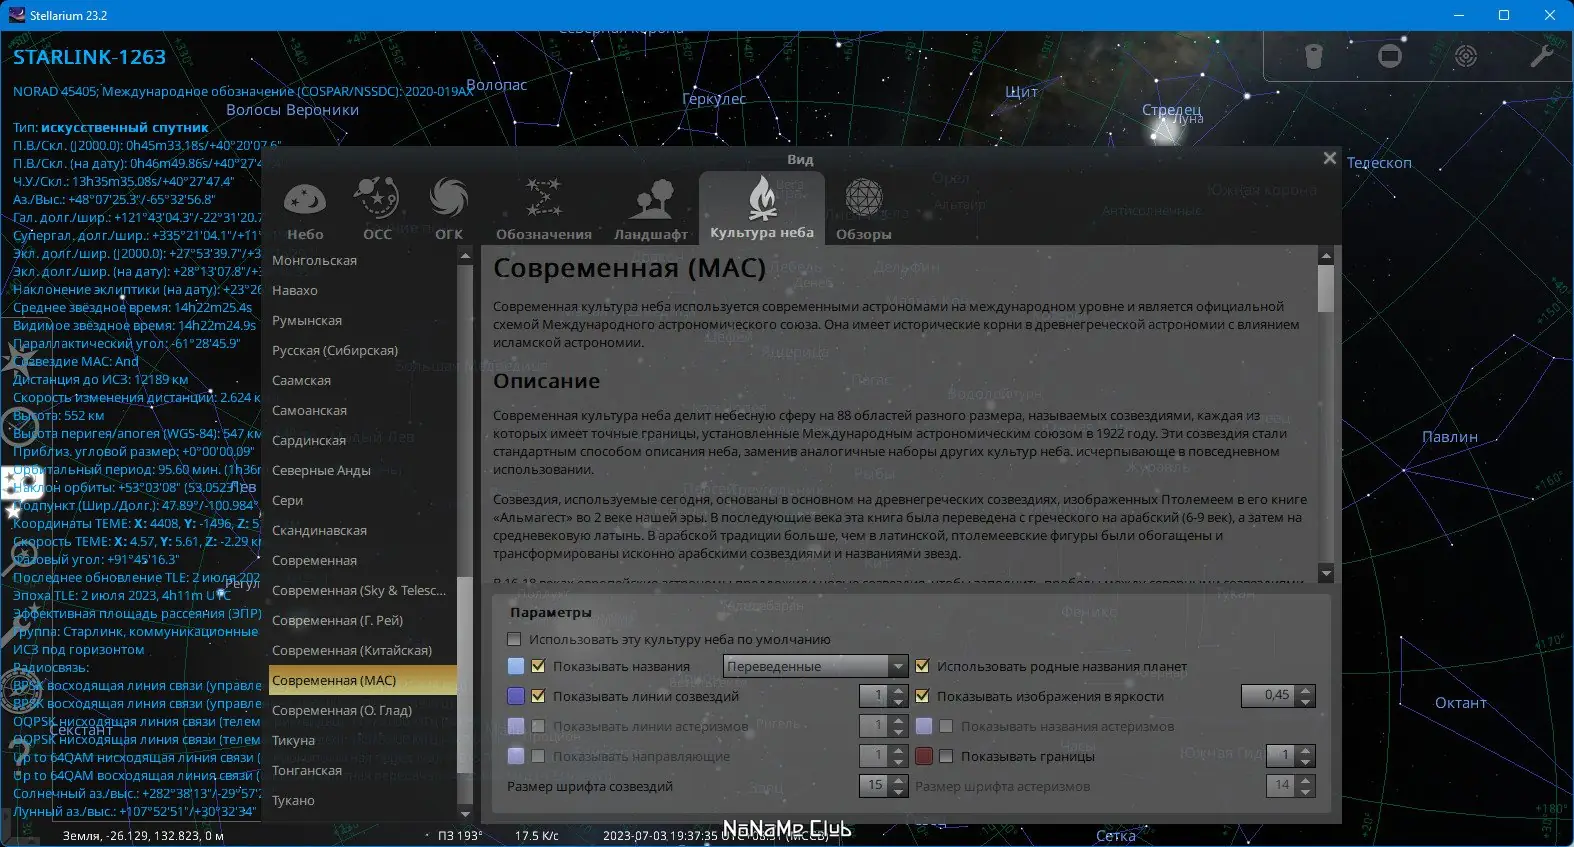
Task: Toggle Показывать линии созвездий checkbox
Action: click(539, 696)
